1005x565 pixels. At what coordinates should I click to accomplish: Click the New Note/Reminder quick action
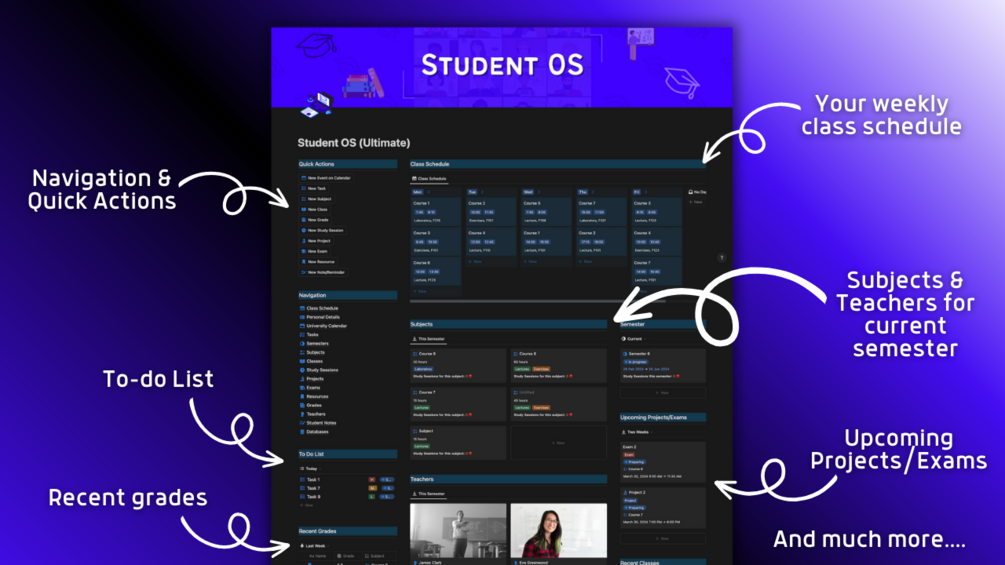click(x=323, y=272)
